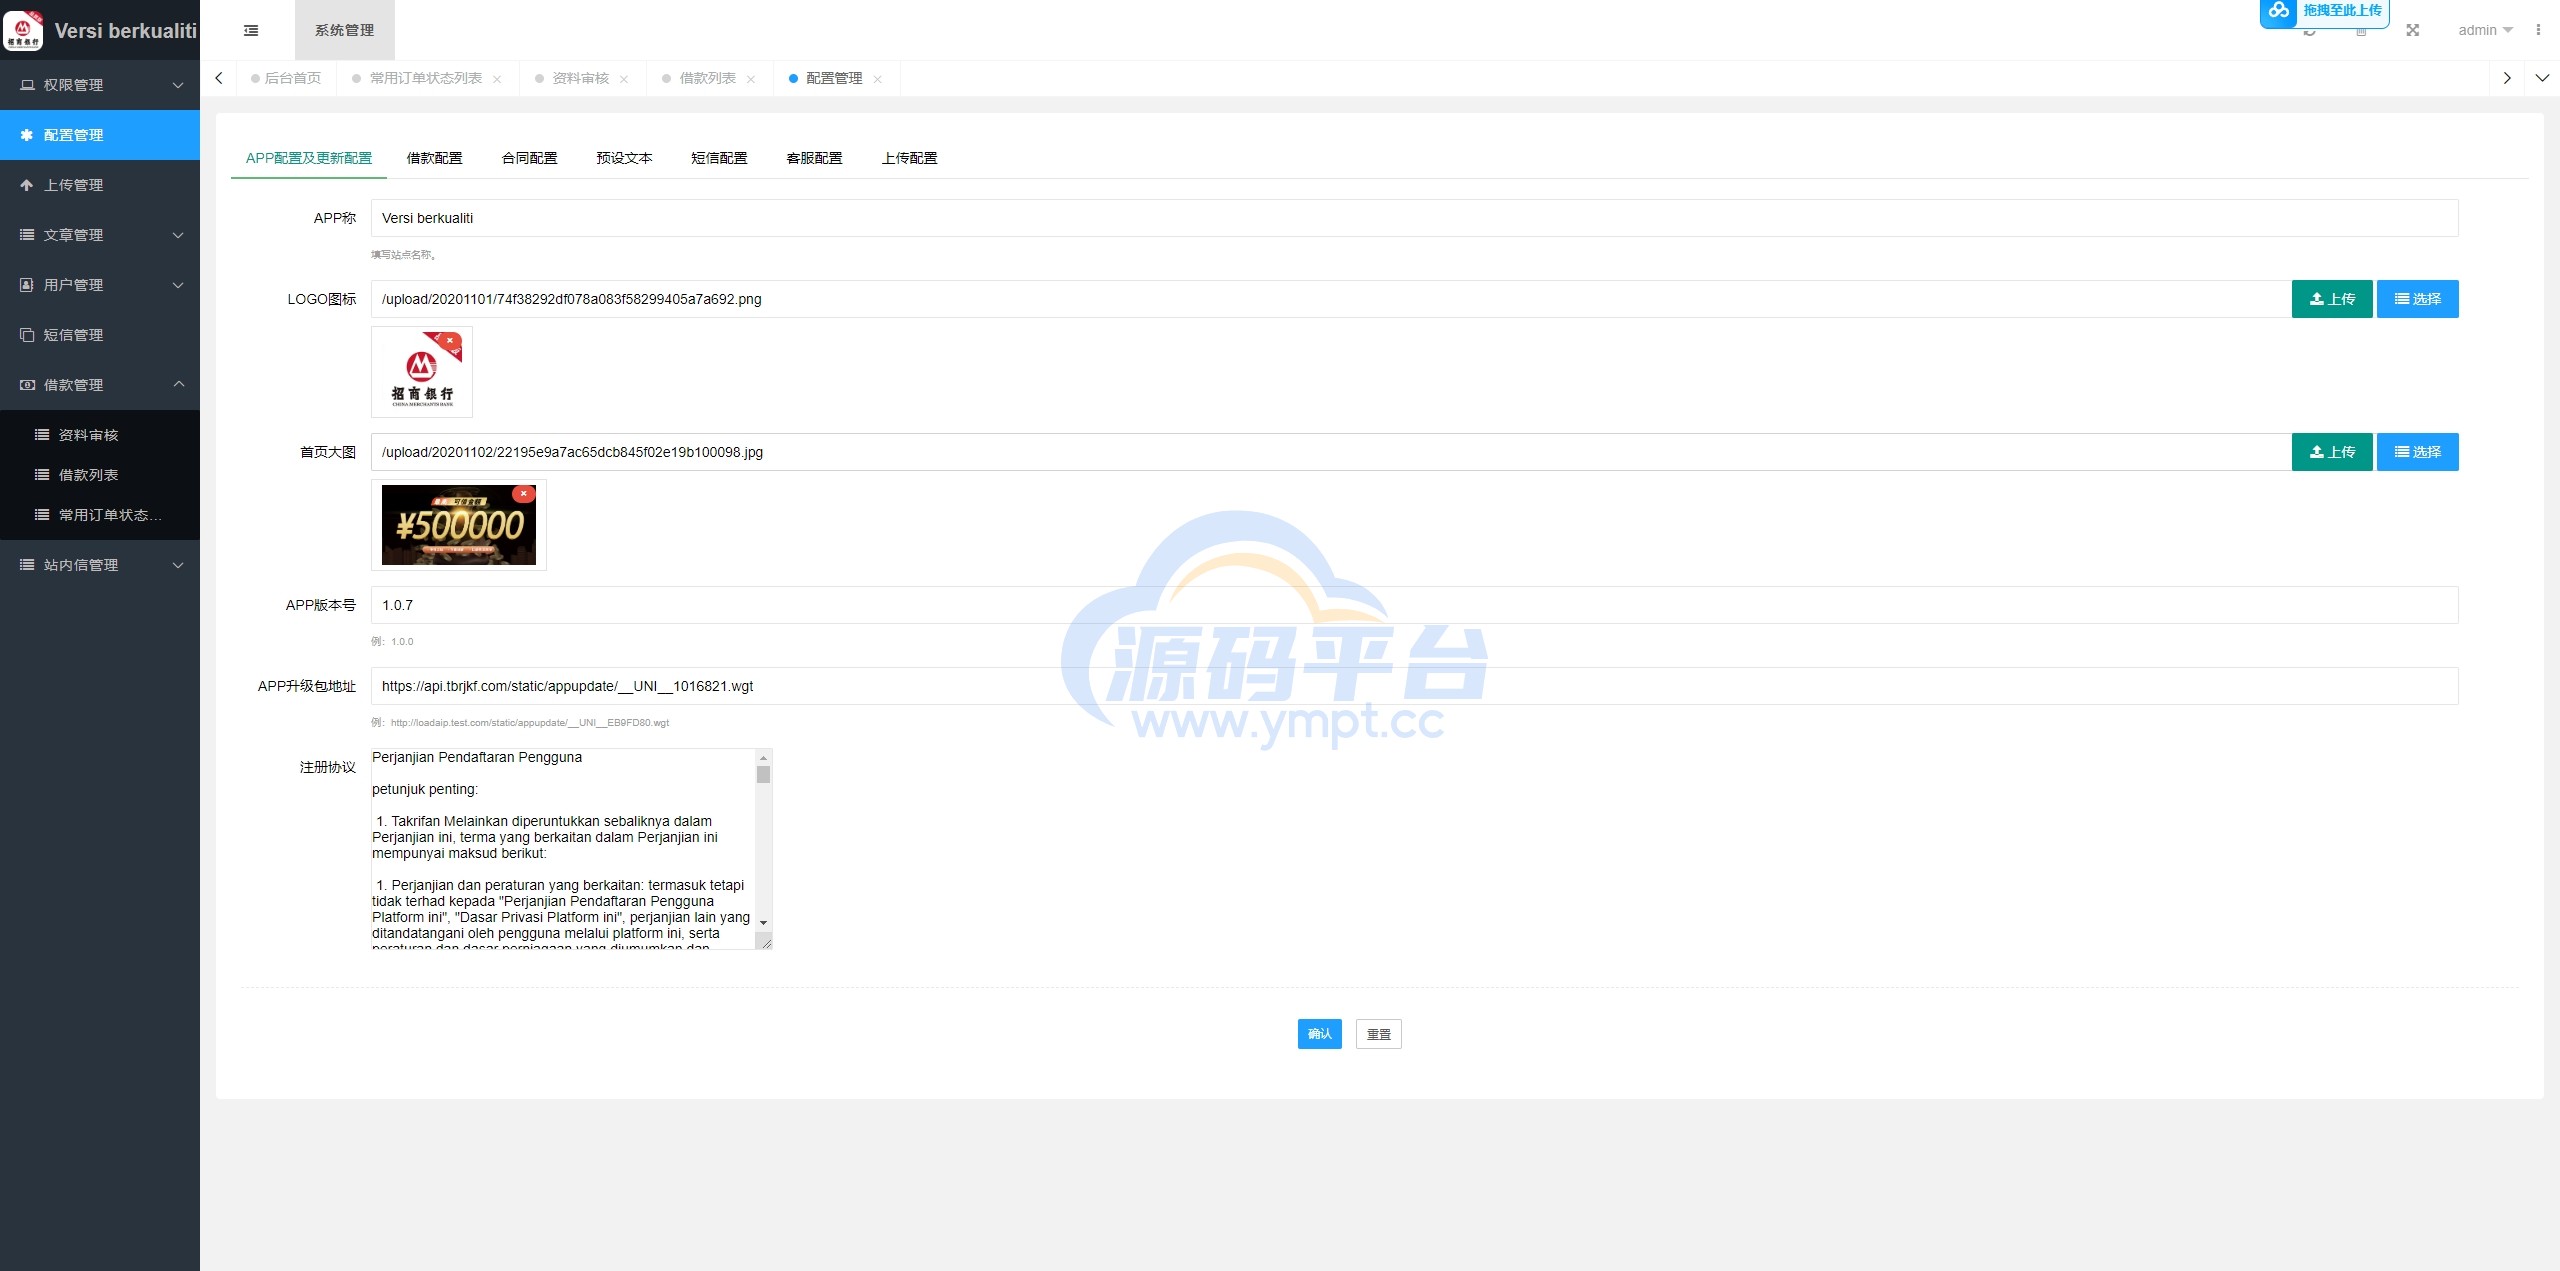This screenshot has width=2560, height=1271.
Task: Close the 常用订单状态列表 tab
Action: [x=497, y=79]
